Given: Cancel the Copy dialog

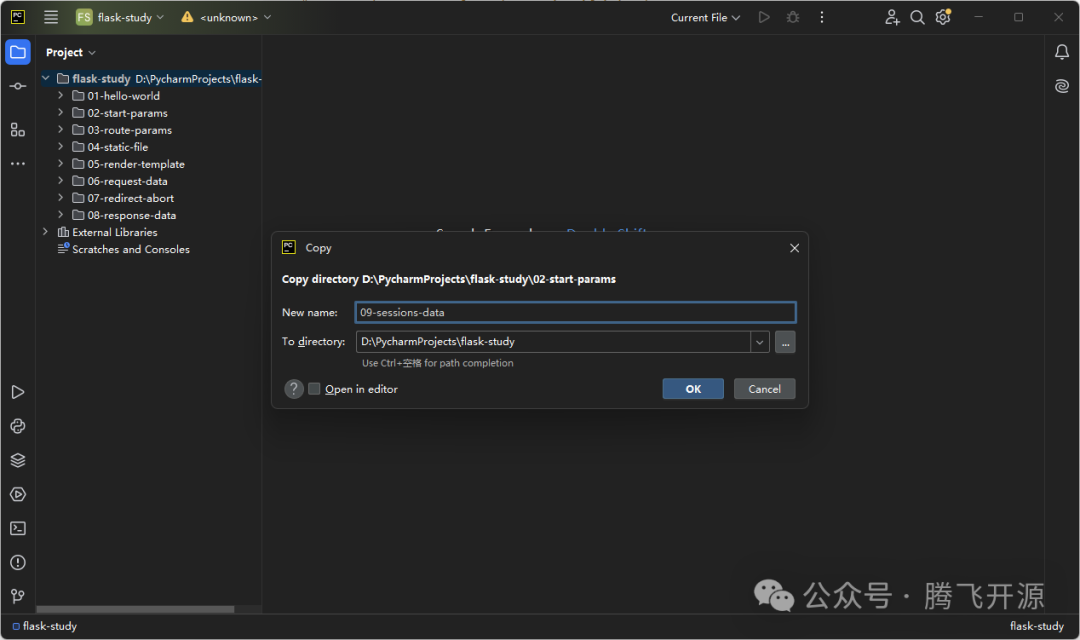Looking at the screenshot, I should point(765,389).
